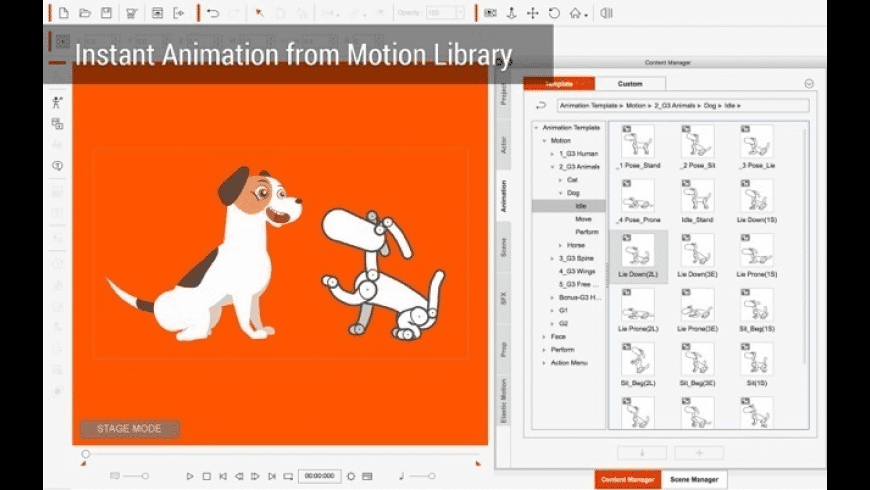Jump to the start frame

click(x=222, y=476)
